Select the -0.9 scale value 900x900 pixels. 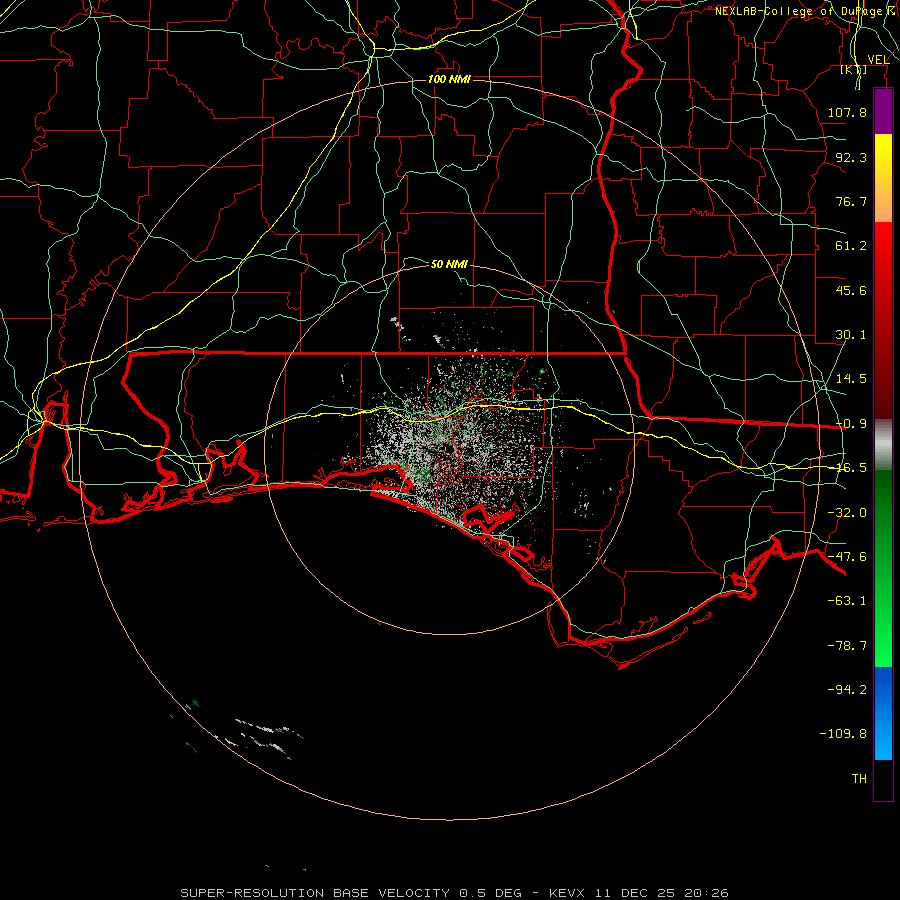851,424
